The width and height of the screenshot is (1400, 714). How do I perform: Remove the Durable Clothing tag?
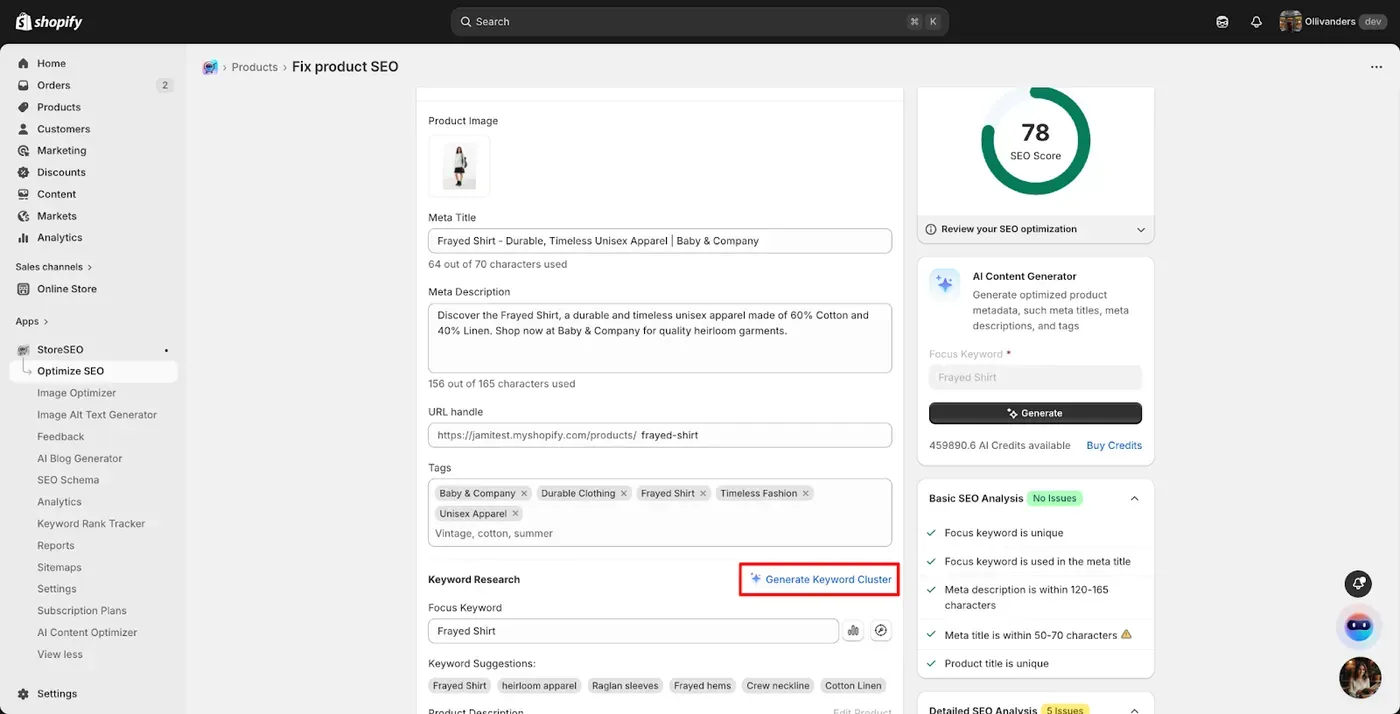click(x=624, y=494)
